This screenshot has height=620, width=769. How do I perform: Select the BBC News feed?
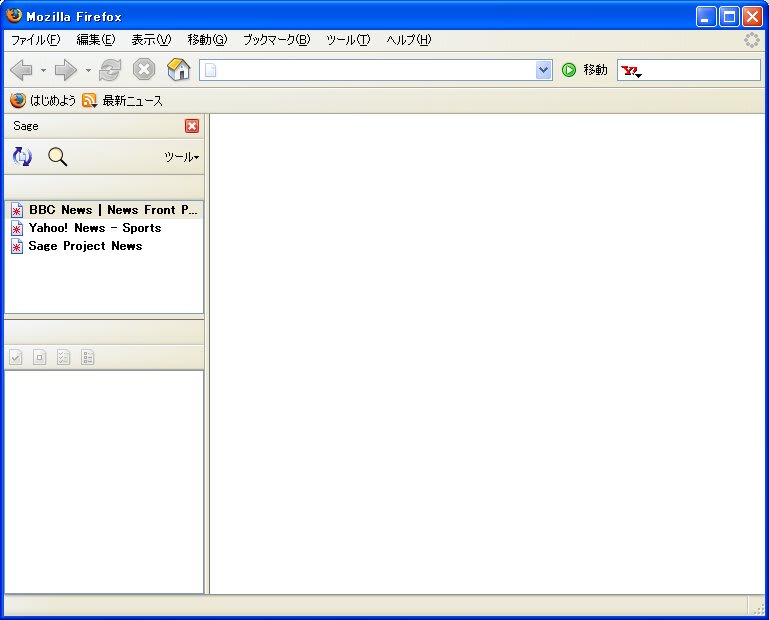(104, 210)
